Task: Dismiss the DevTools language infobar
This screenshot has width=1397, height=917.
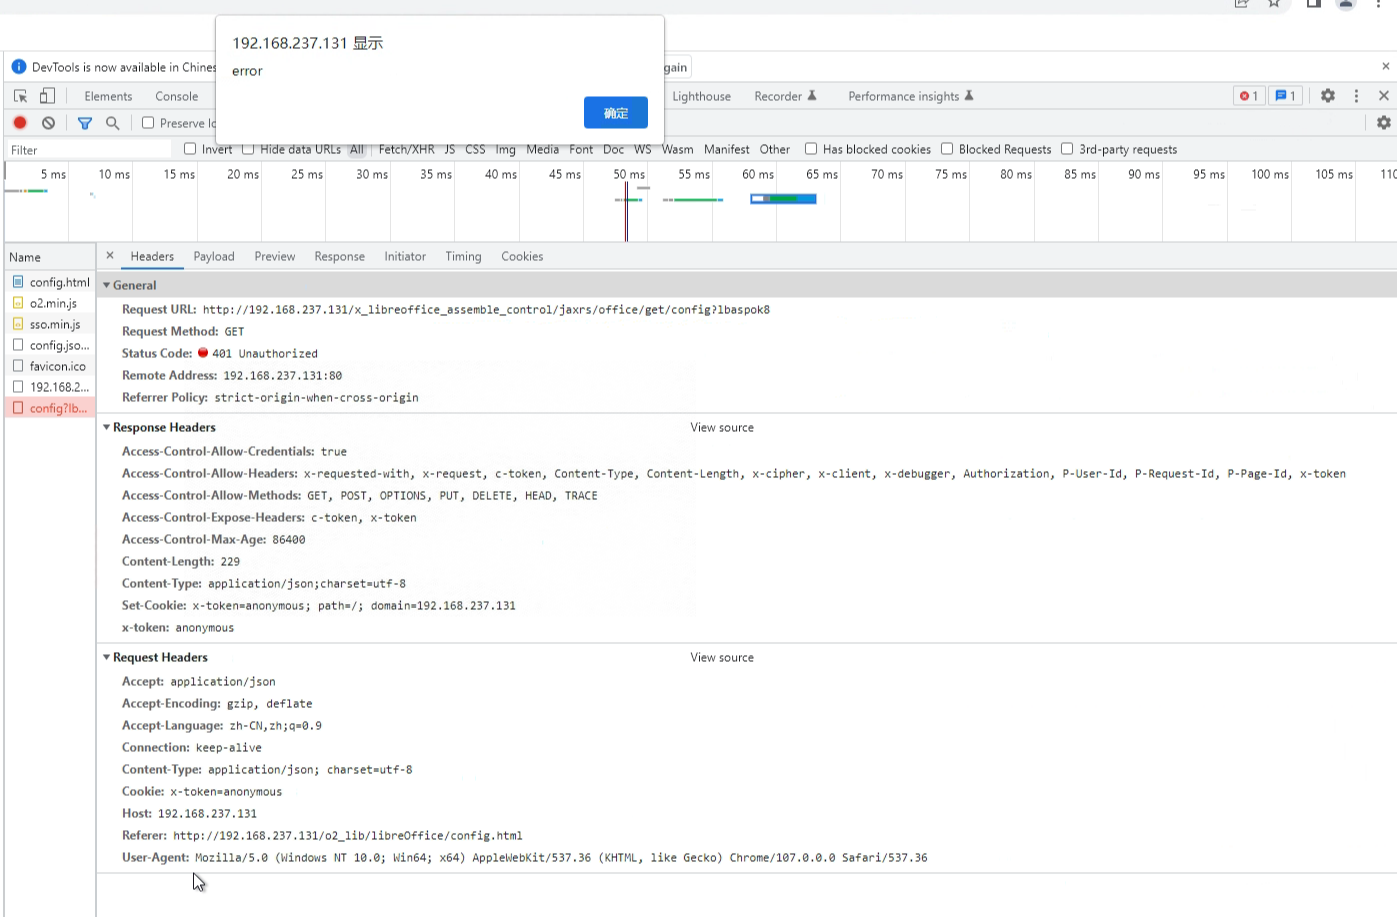Action: (1385, 67)
